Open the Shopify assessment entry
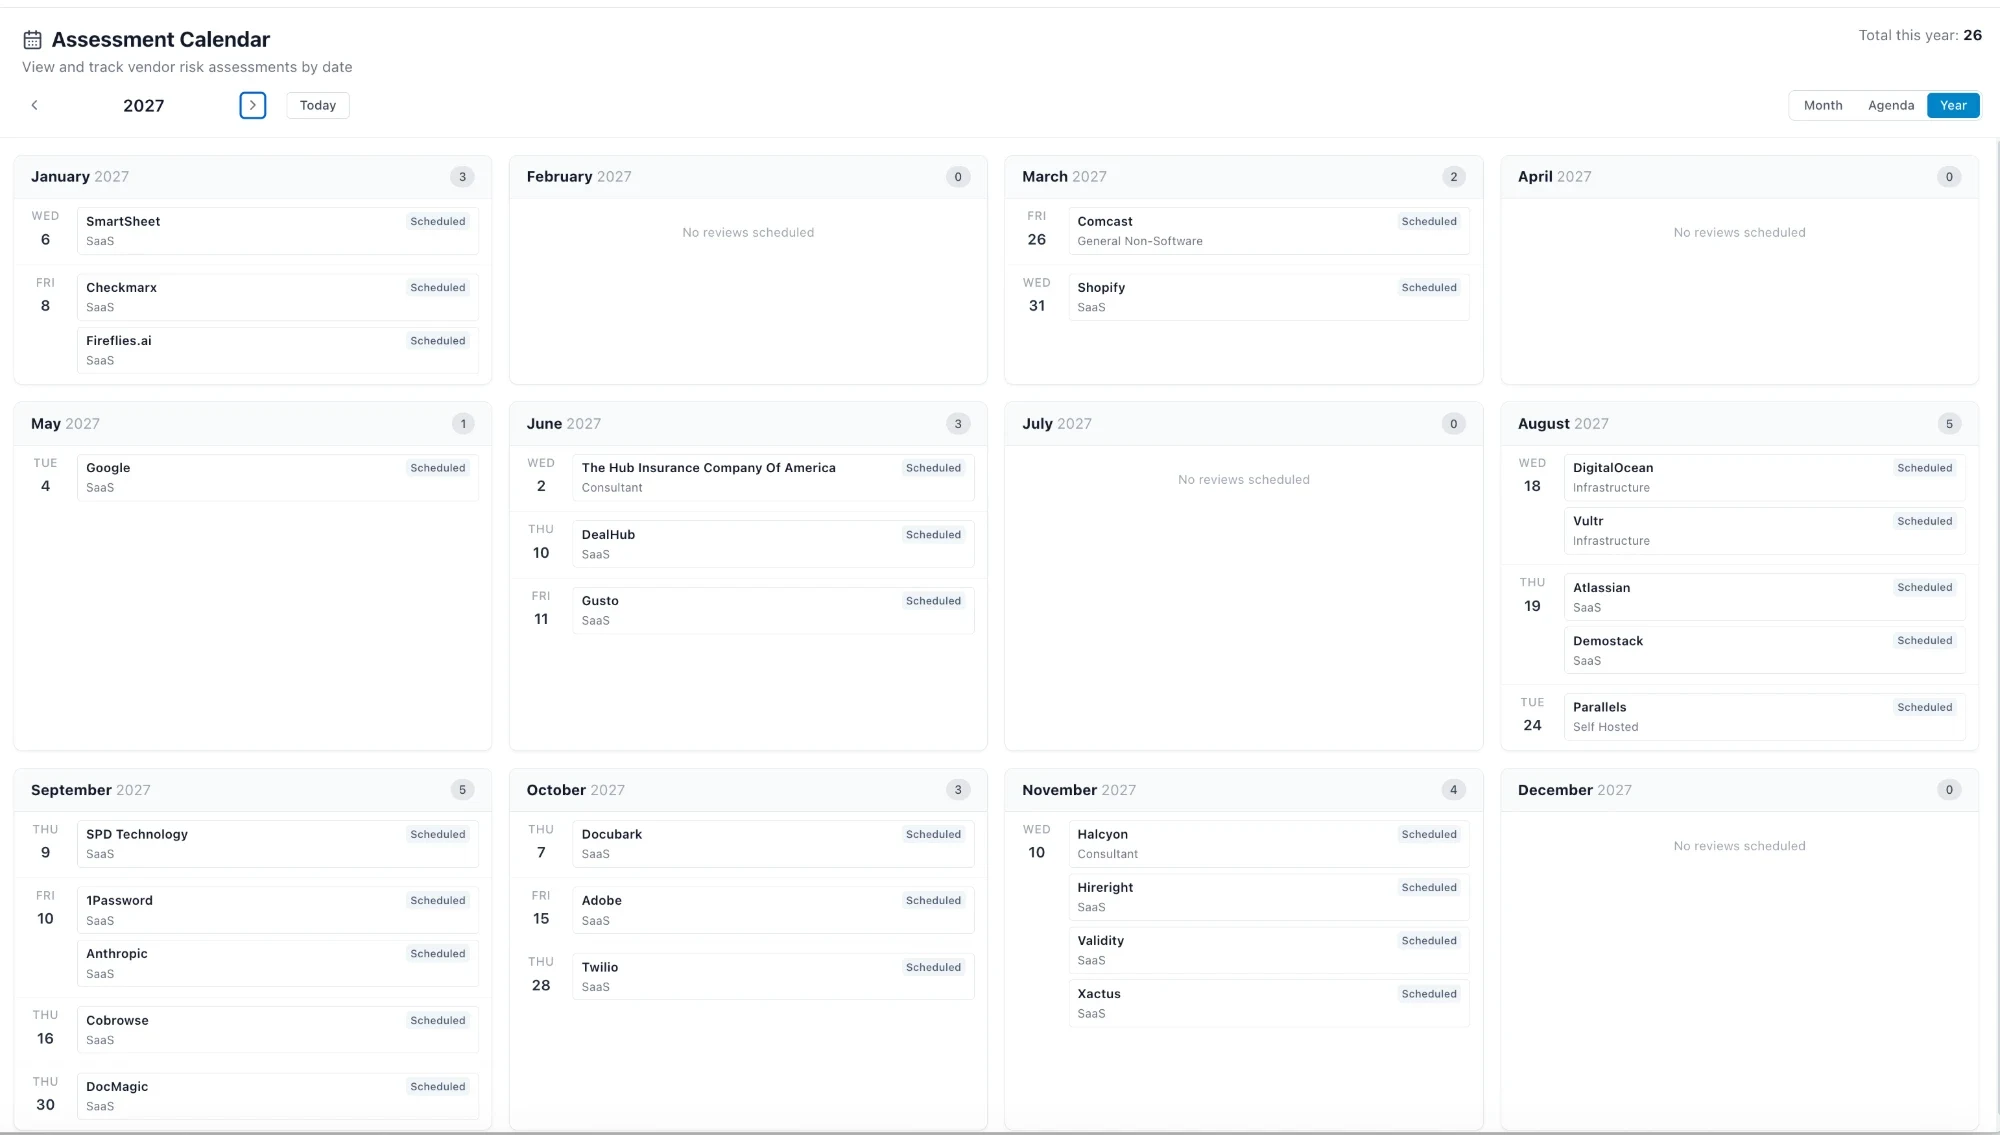2000x1135 pixels. point(1269,297)
